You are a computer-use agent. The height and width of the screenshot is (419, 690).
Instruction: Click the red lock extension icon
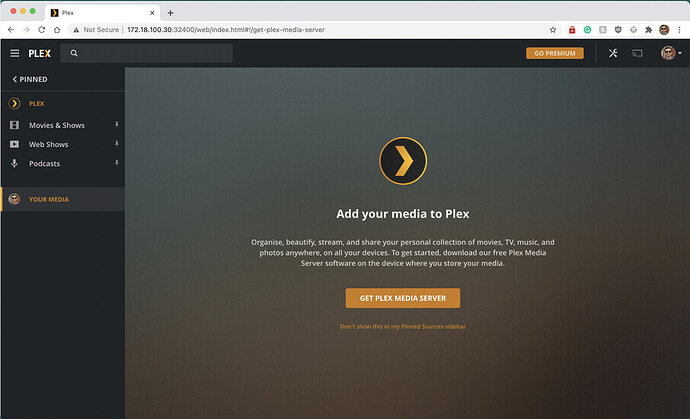(572, 29)
